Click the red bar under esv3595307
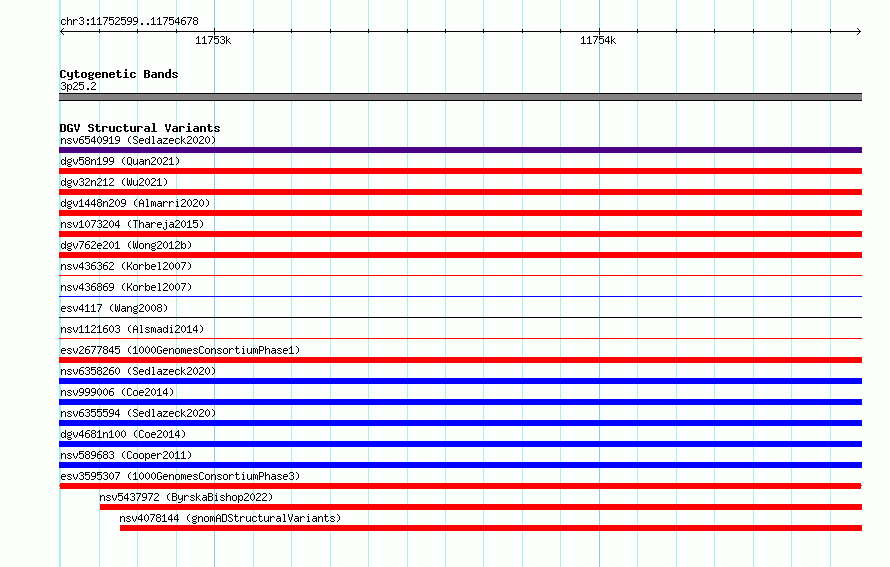The height and width of the screenshot is (567, 890). 460,486
